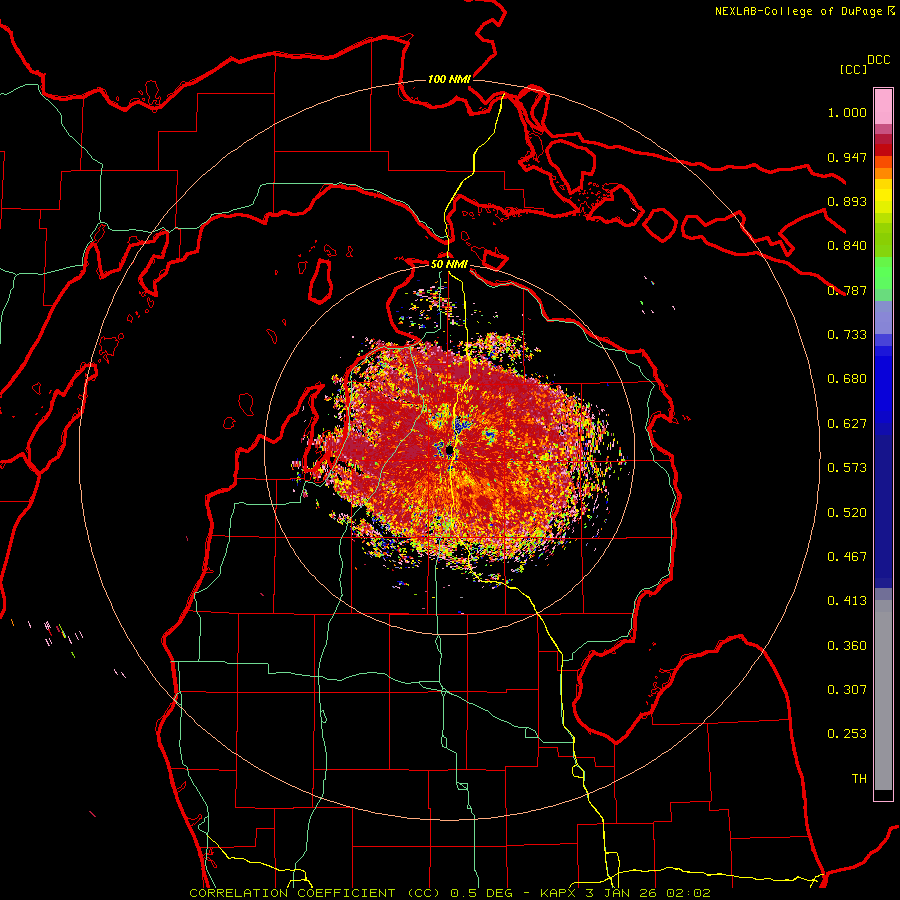Screen dimensions: 900x900
Task: Click the 0.360 legend value
Action: pos(847,646)
